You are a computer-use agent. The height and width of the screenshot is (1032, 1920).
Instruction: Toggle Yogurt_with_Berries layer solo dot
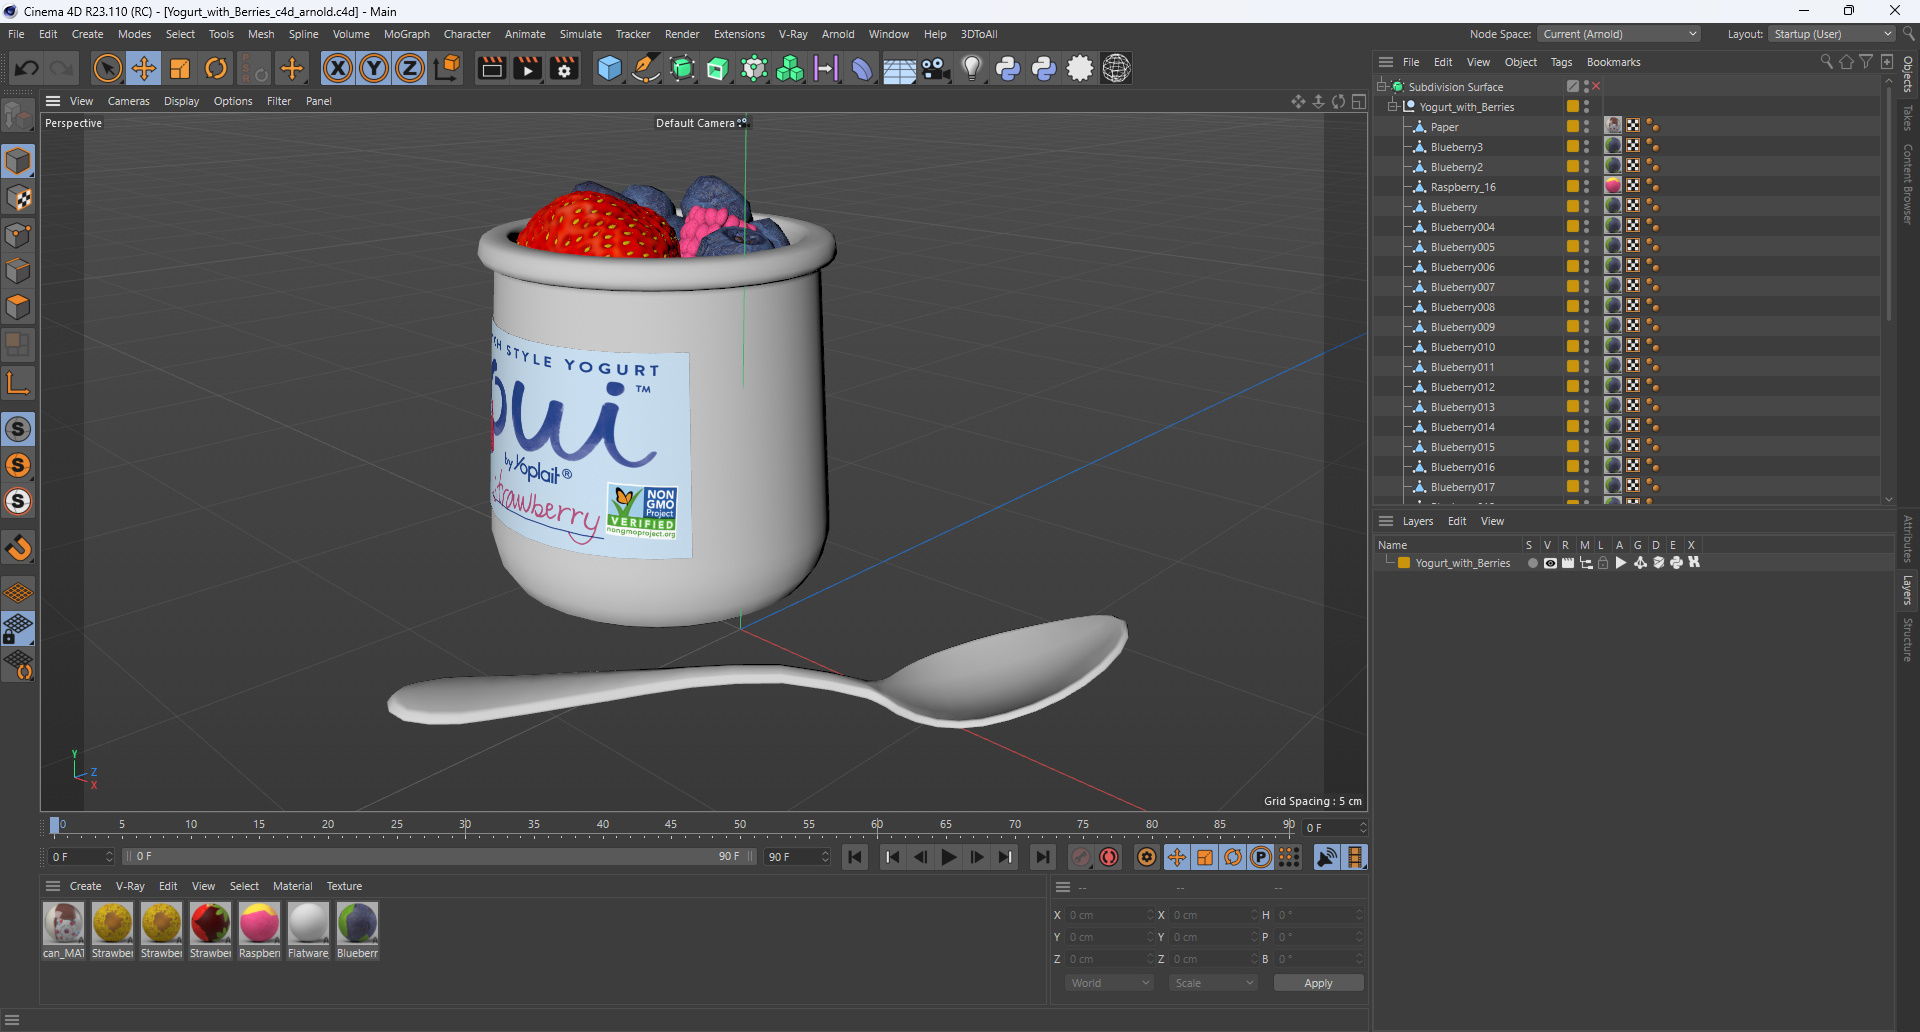(x=1532, y=563)
